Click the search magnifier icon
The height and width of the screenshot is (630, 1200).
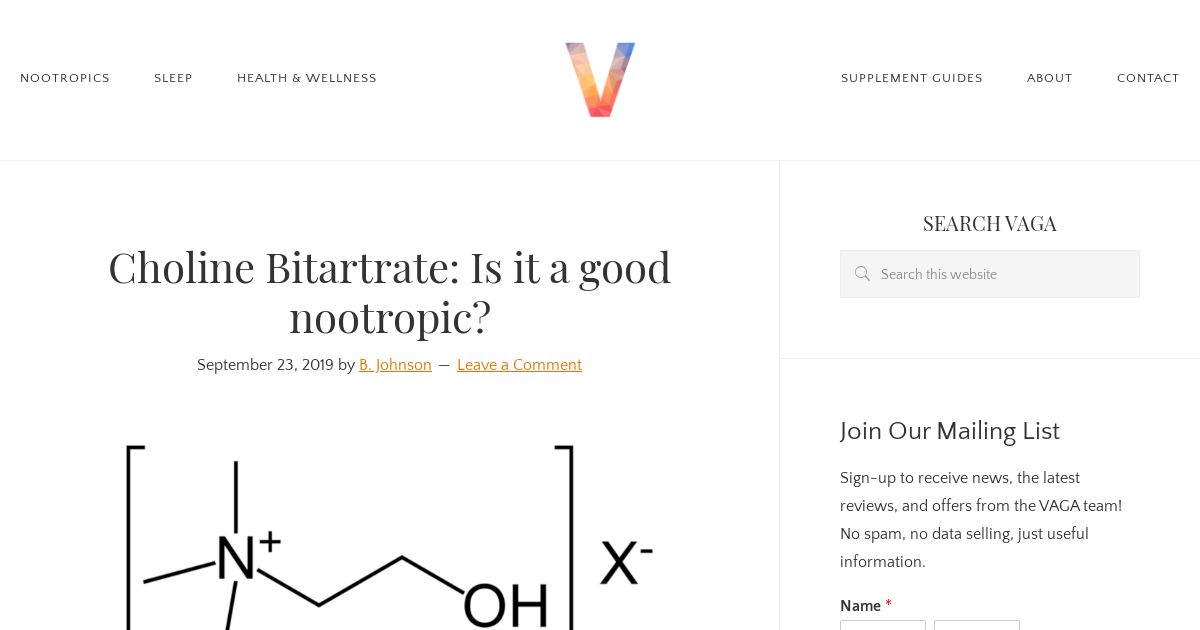[x=862, y=274]
